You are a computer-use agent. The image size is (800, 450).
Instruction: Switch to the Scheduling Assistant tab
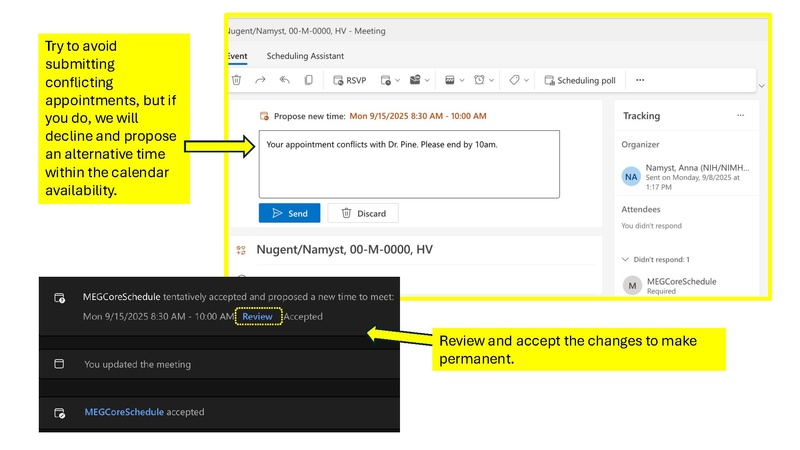[305, 56]
